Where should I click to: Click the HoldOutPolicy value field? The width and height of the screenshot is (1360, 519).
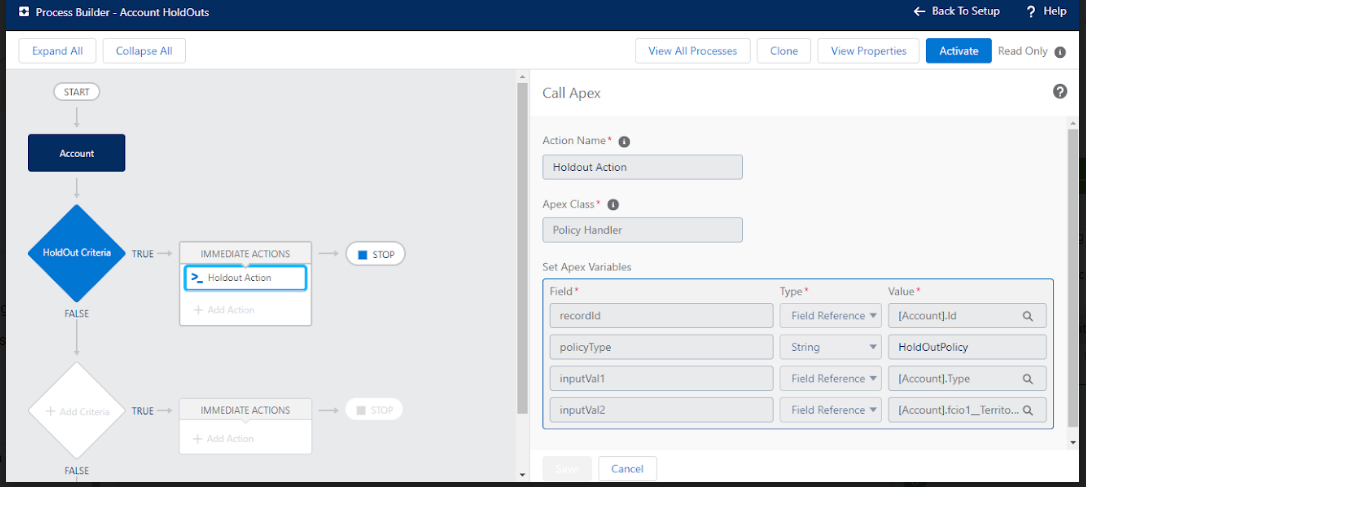(x=967, y=347)
